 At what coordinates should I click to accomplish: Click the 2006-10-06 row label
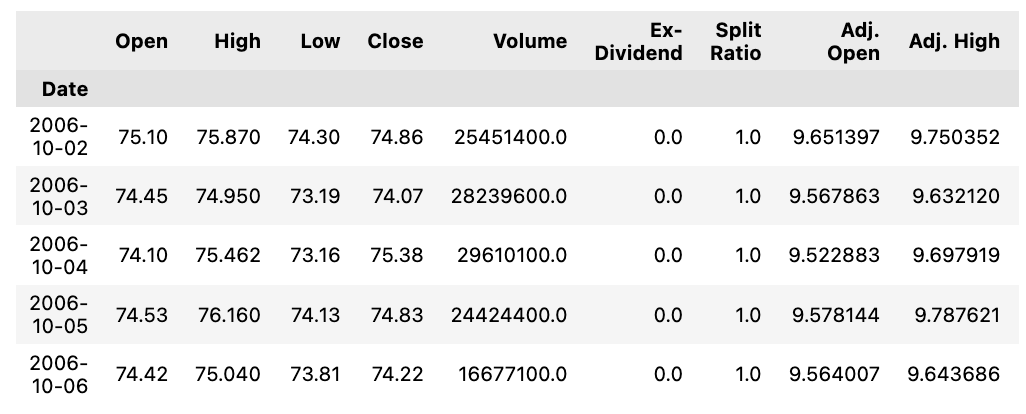(x=58, y=374)
